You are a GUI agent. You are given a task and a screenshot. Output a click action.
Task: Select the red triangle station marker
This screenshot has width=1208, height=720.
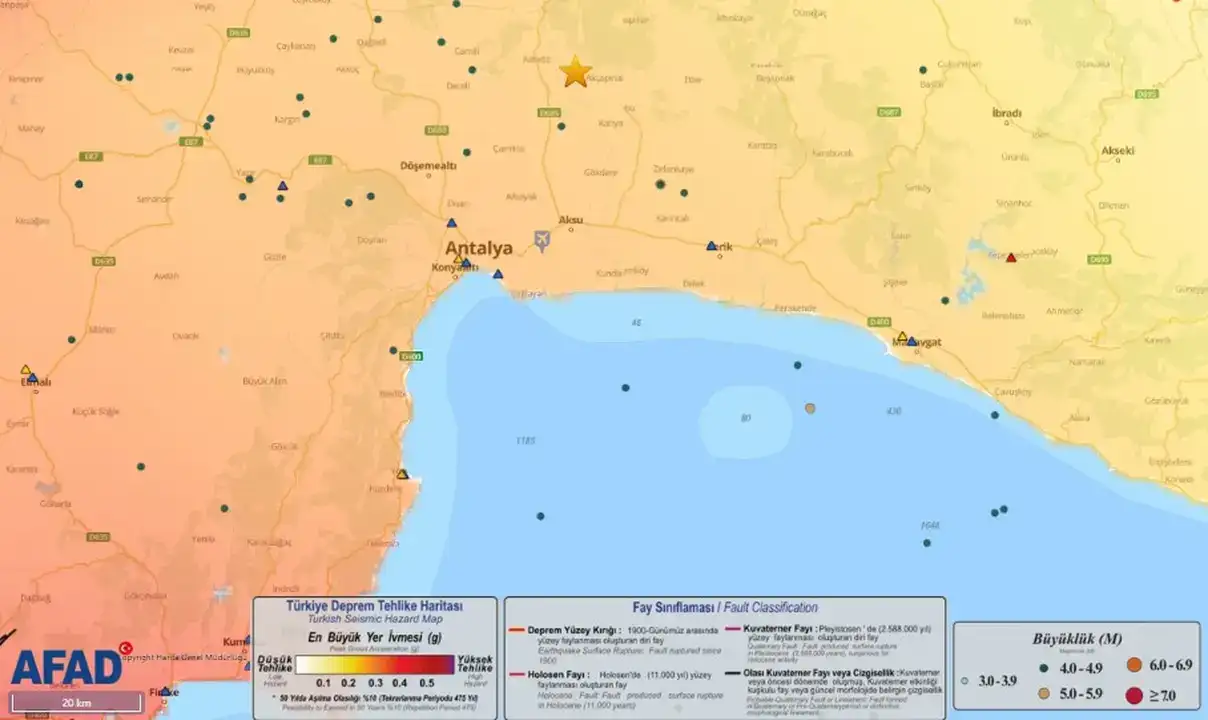pyautogui.click(x=1011, y=258)
